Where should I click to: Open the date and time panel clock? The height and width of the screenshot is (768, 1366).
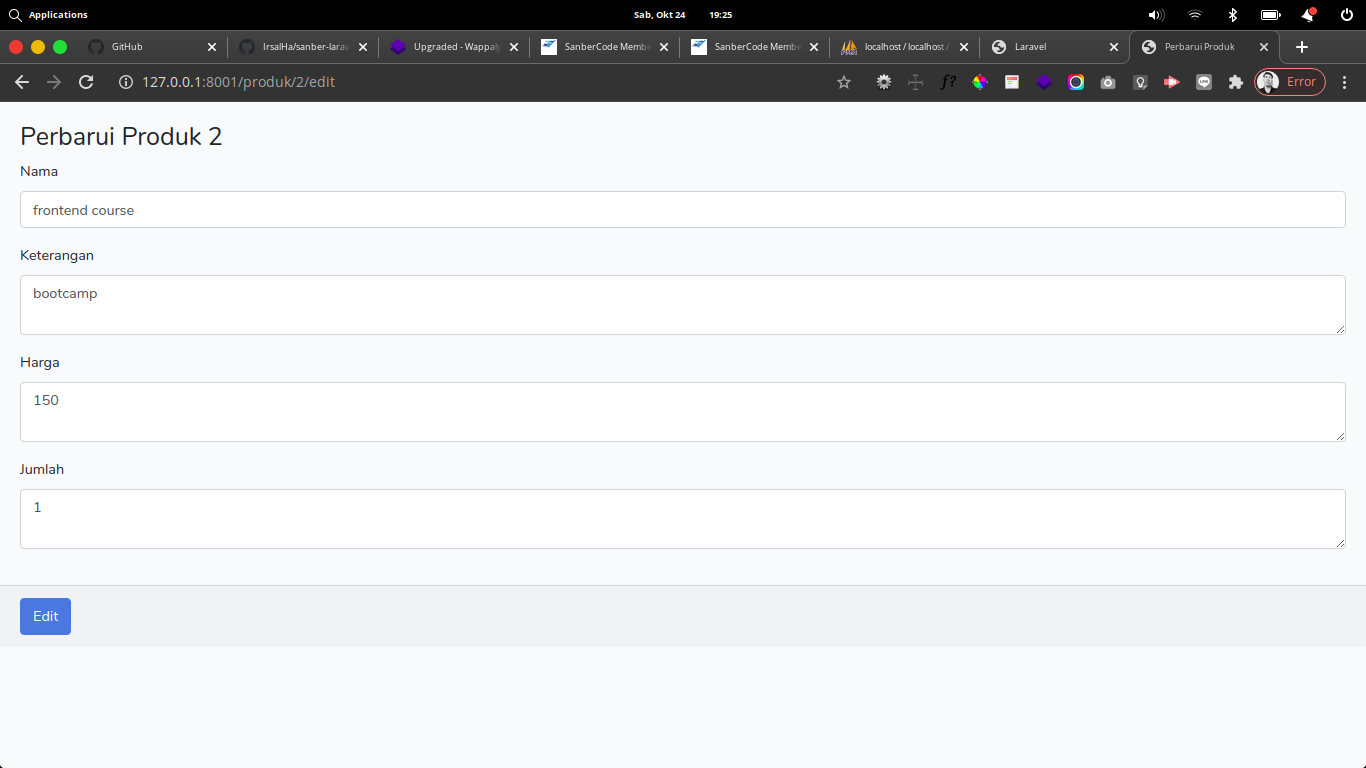tap(683, 15)
